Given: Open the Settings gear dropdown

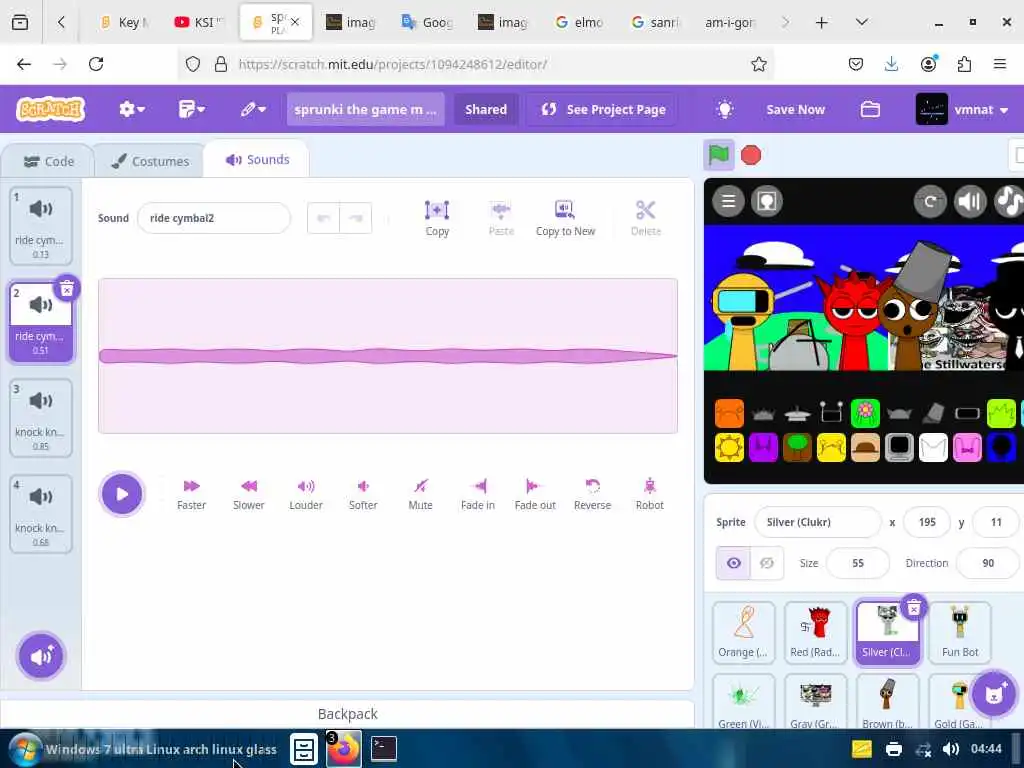Looking at the screenshot, I should pos(131,109).
